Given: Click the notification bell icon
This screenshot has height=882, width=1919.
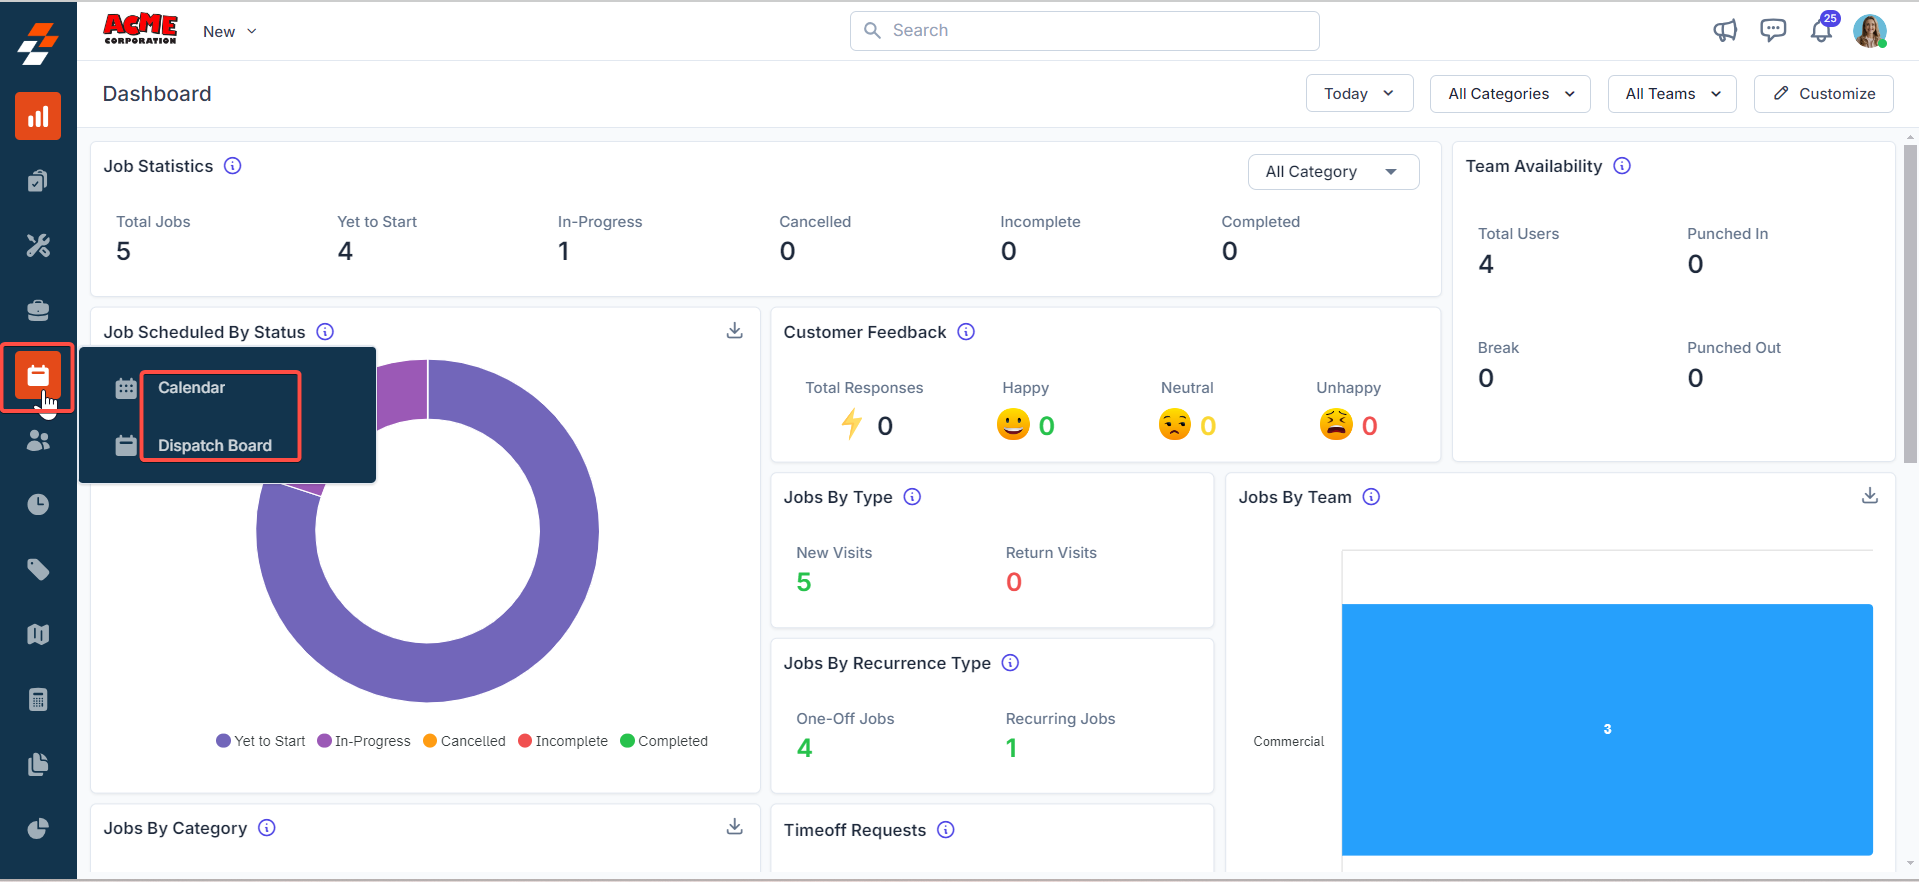Looking at the screenshot, I should pyautogui.click(x=1821, y=31).
